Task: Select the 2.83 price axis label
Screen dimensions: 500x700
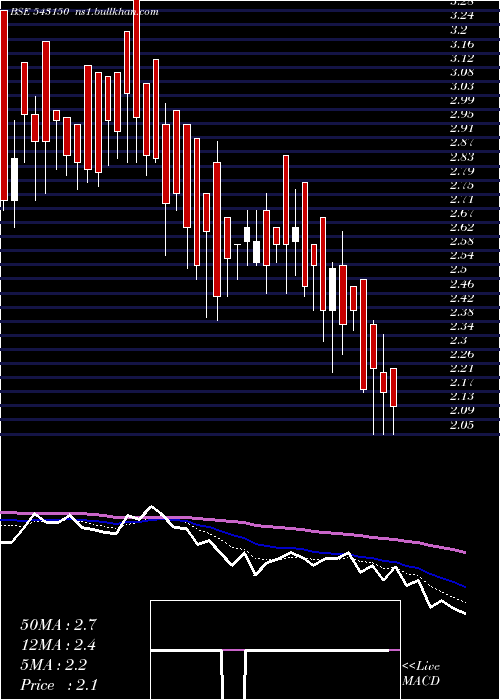Action: [x=462, y=157]
